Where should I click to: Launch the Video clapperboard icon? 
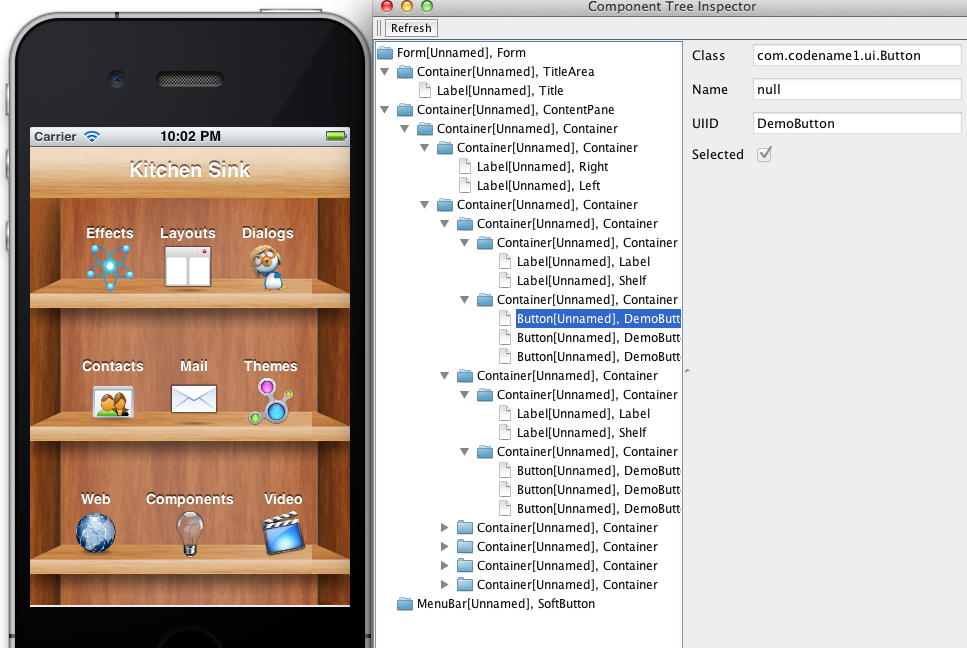282,532
